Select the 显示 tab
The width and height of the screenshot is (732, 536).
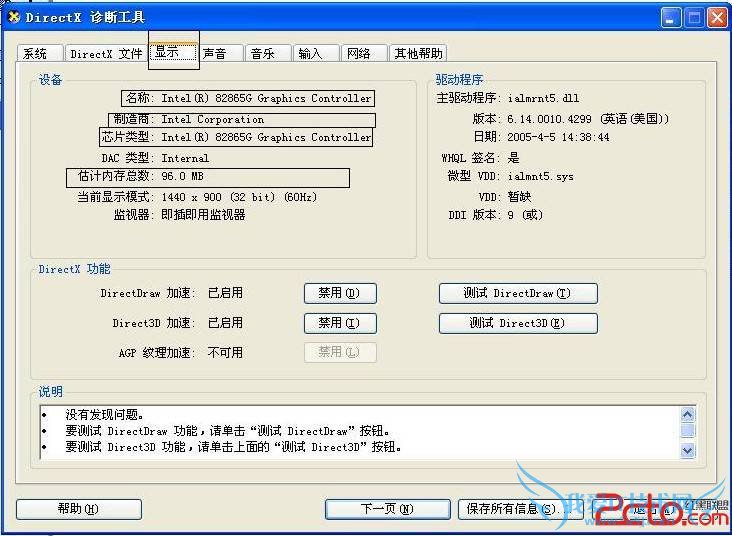[x=174, y=51]
